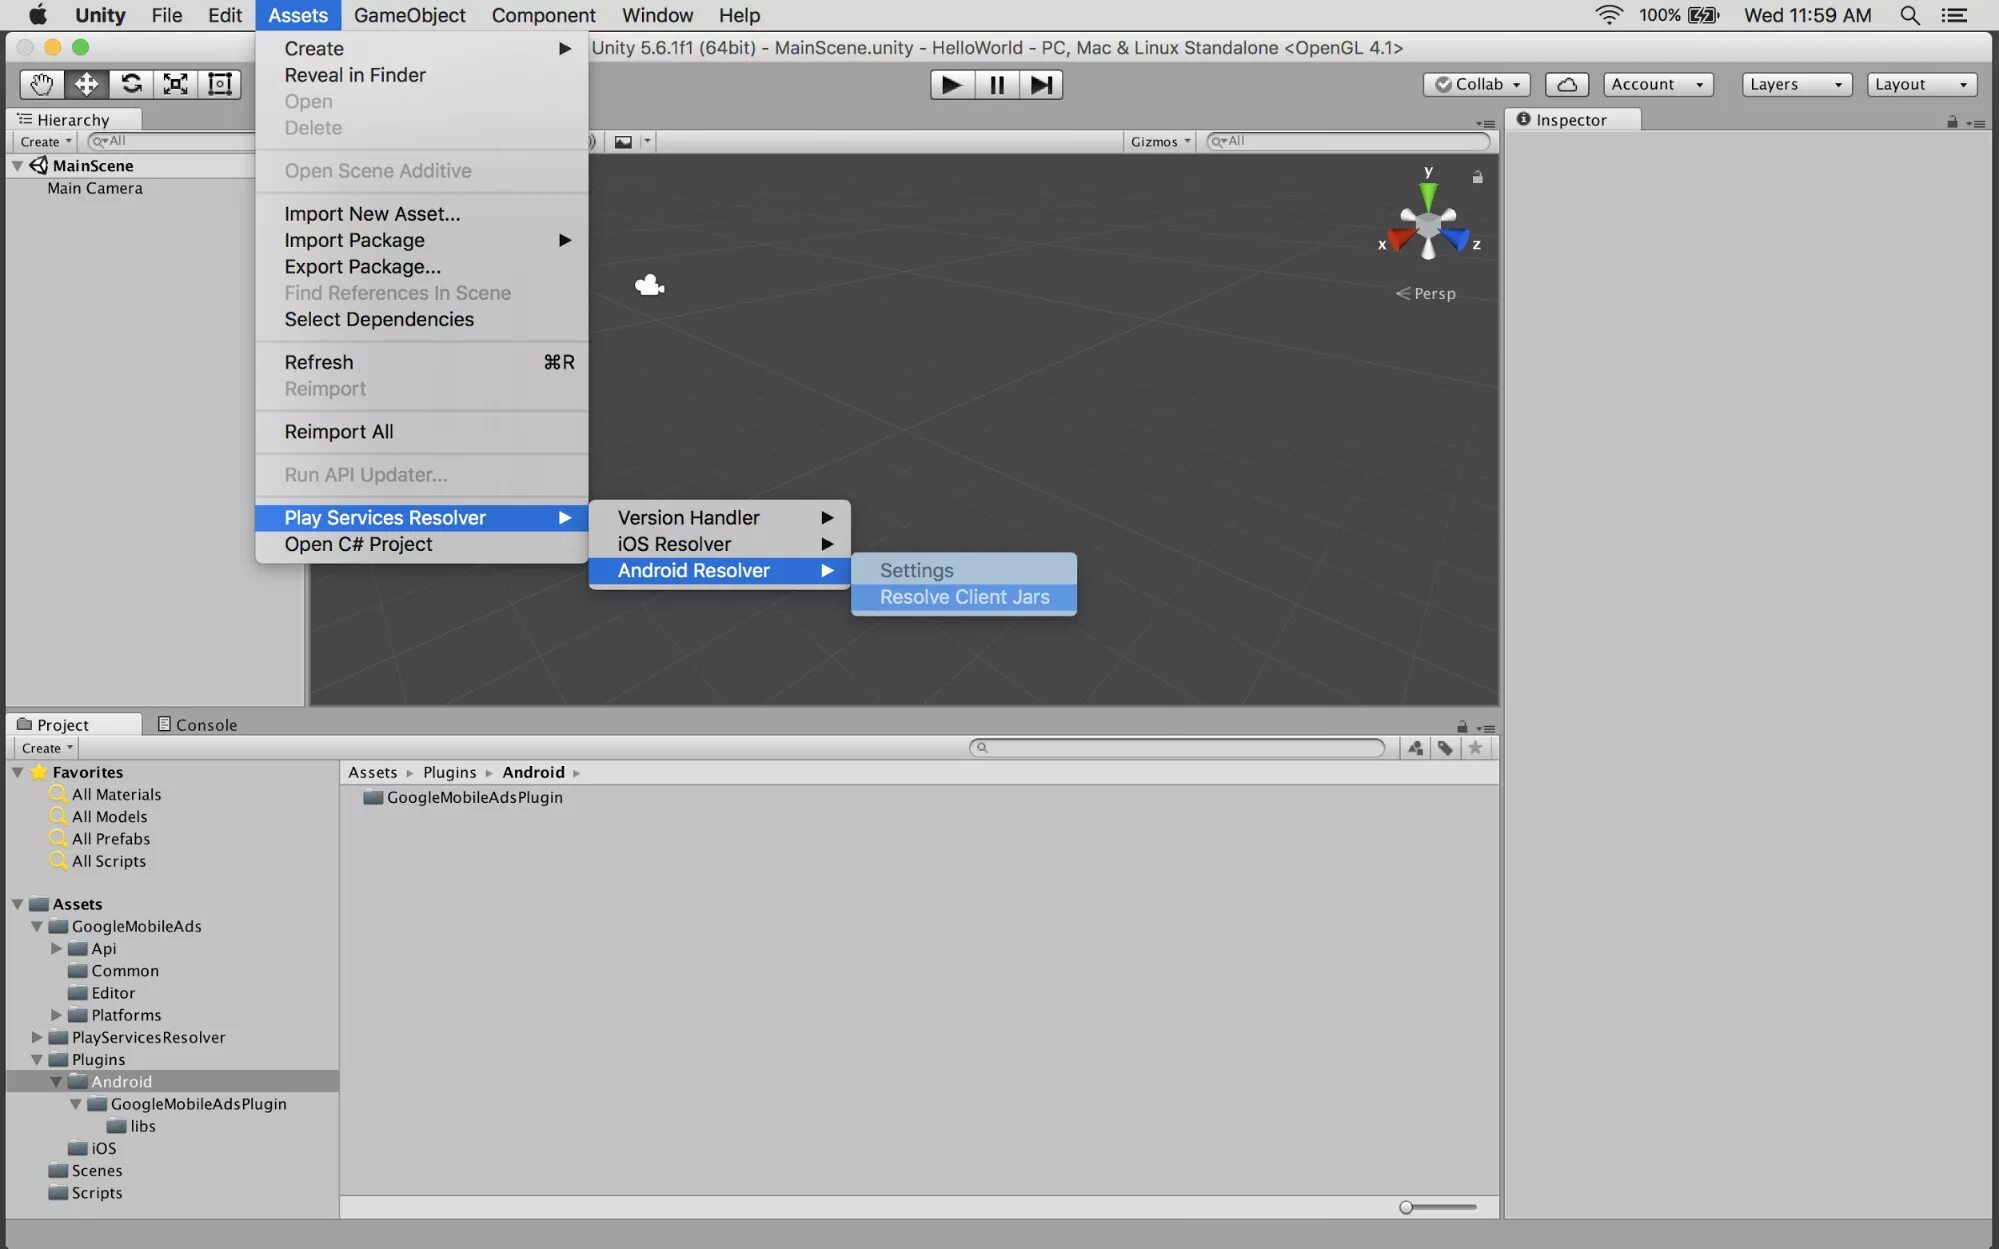The height and width of the screenshot is (1249, 1999).
Task: Open Account dropdown
Action: (1657, 85)
